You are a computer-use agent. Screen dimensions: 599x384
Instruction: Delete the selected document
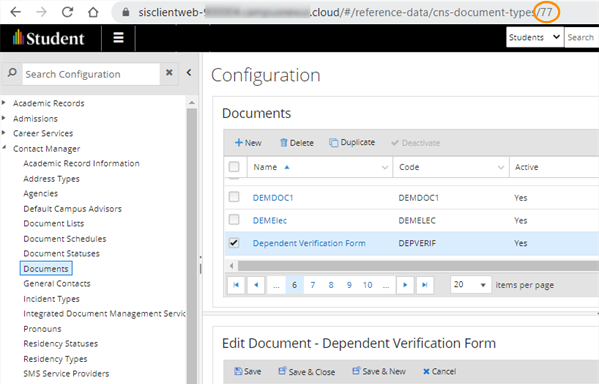[297, 143]
